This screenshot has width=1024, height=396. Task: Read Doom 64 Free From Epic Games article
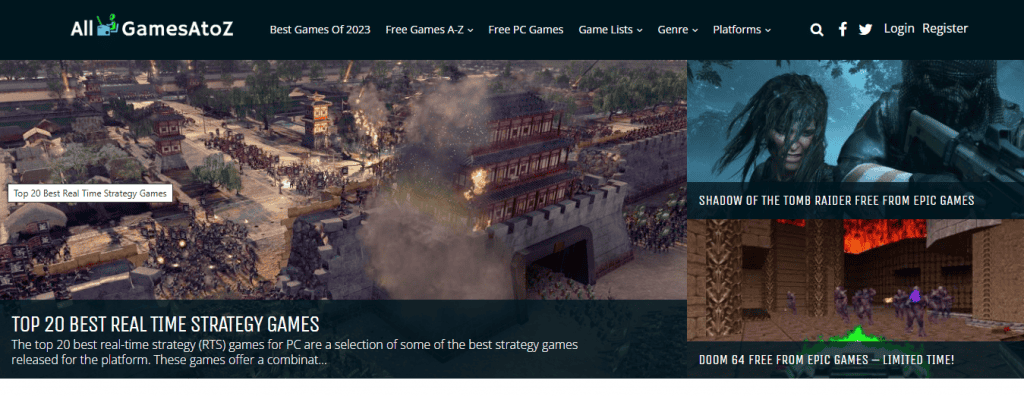[x=827, y=360]
